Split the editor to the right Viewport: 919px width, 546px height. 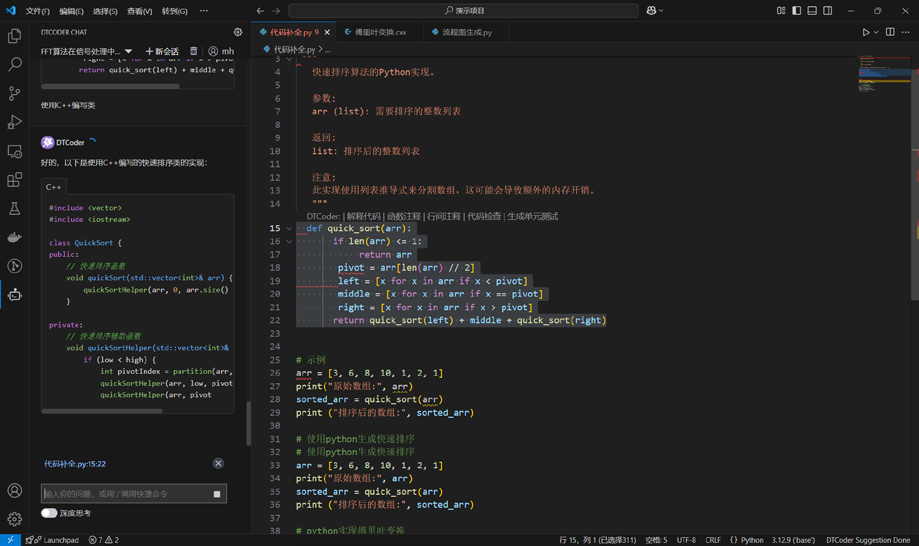pos(890,32)
